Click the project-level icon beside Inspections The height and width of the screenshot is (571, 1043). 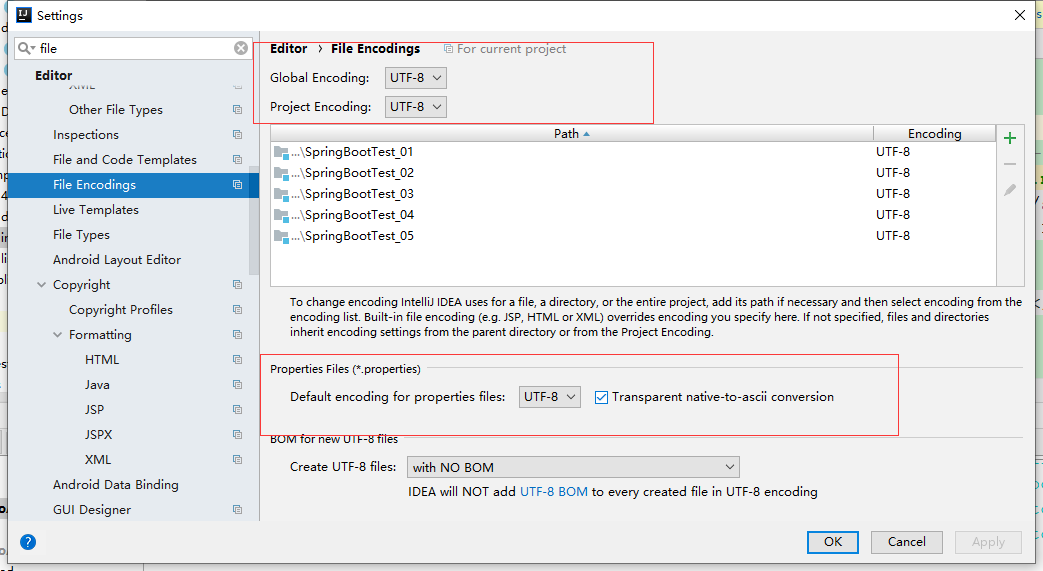237,134
